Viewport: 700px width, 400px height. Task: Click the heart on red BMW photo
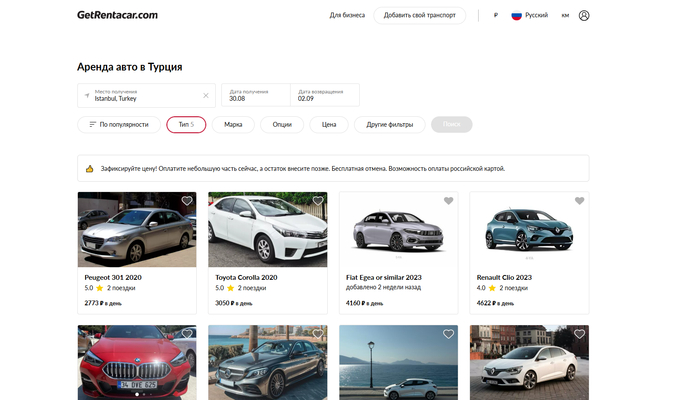[186, 334]
